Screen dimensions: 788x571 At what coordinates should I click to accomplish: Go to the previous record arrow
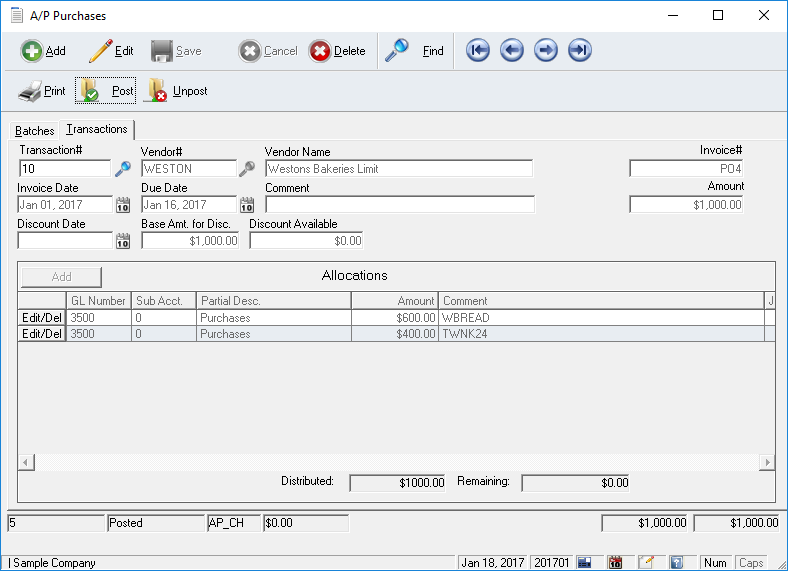tap(512, 51)
